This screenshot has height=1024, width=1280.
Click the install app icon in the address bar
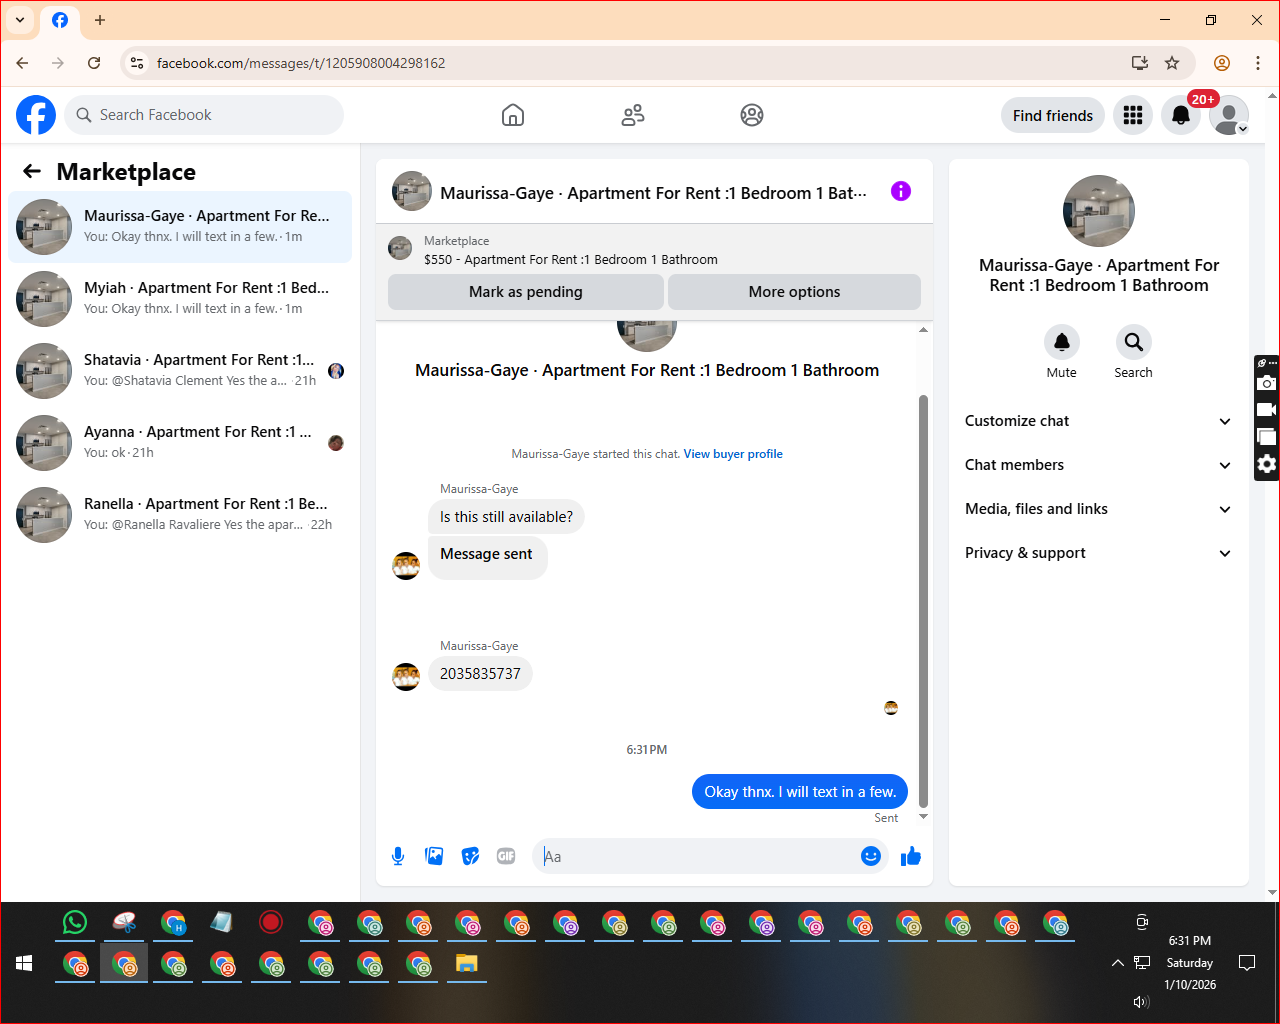(x=1140, y=63)
